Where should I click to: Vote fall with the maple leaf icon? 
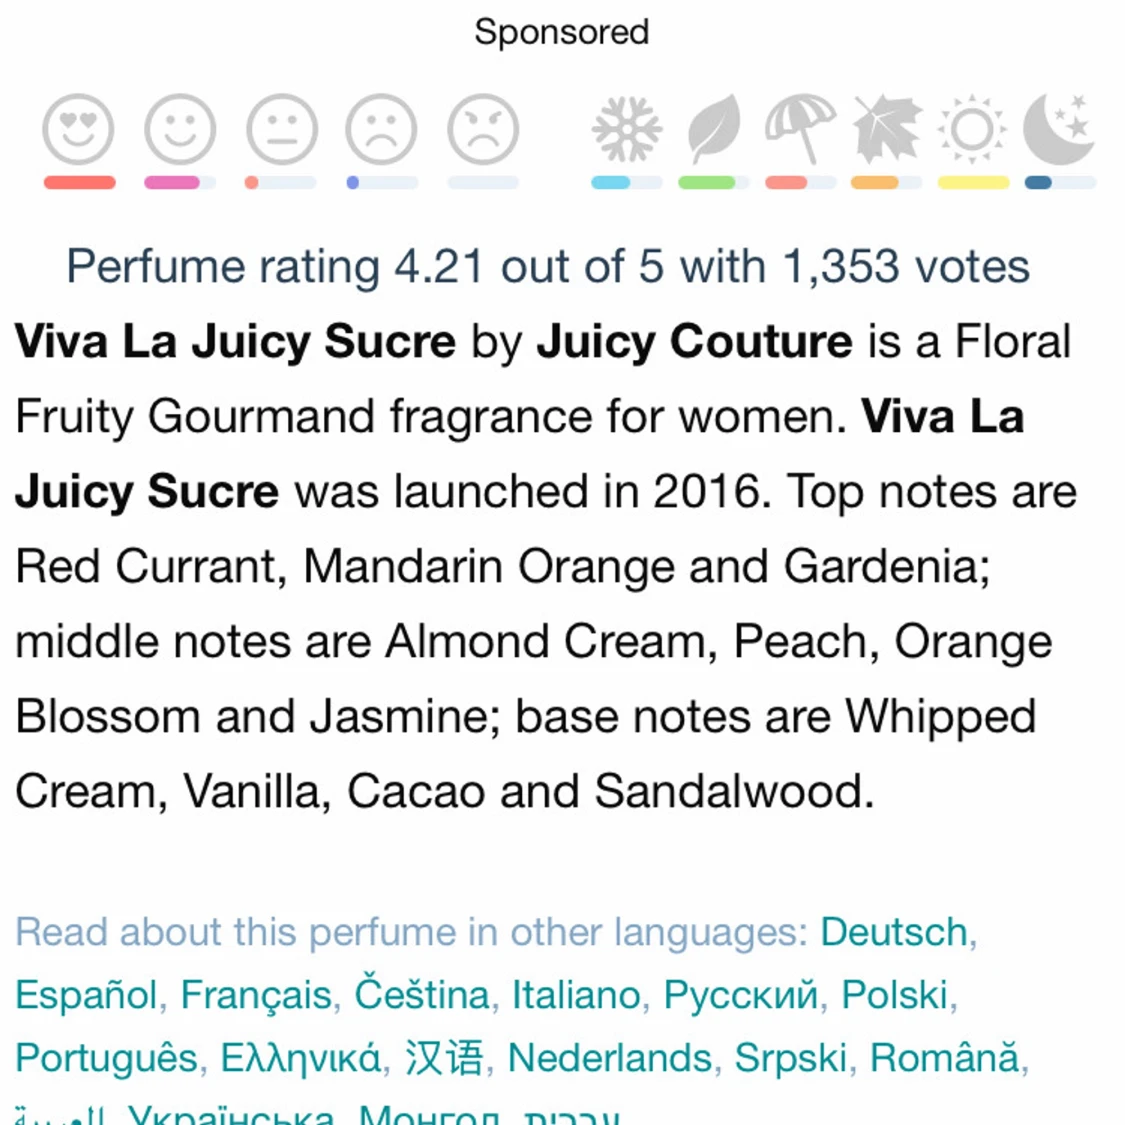pyautogui.click(x=886, y=130)
